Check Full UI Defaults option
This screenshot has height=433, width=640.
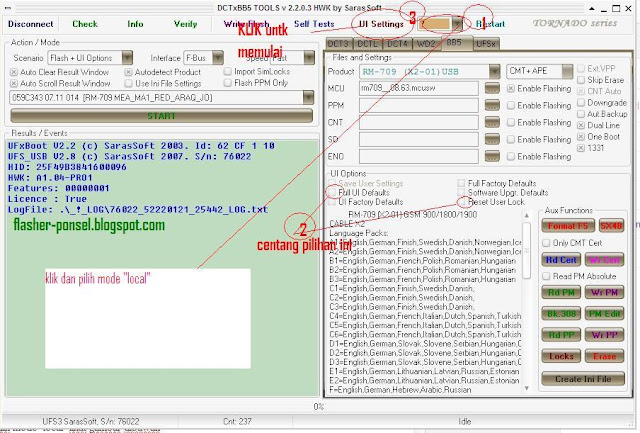[x=333, y=192]
